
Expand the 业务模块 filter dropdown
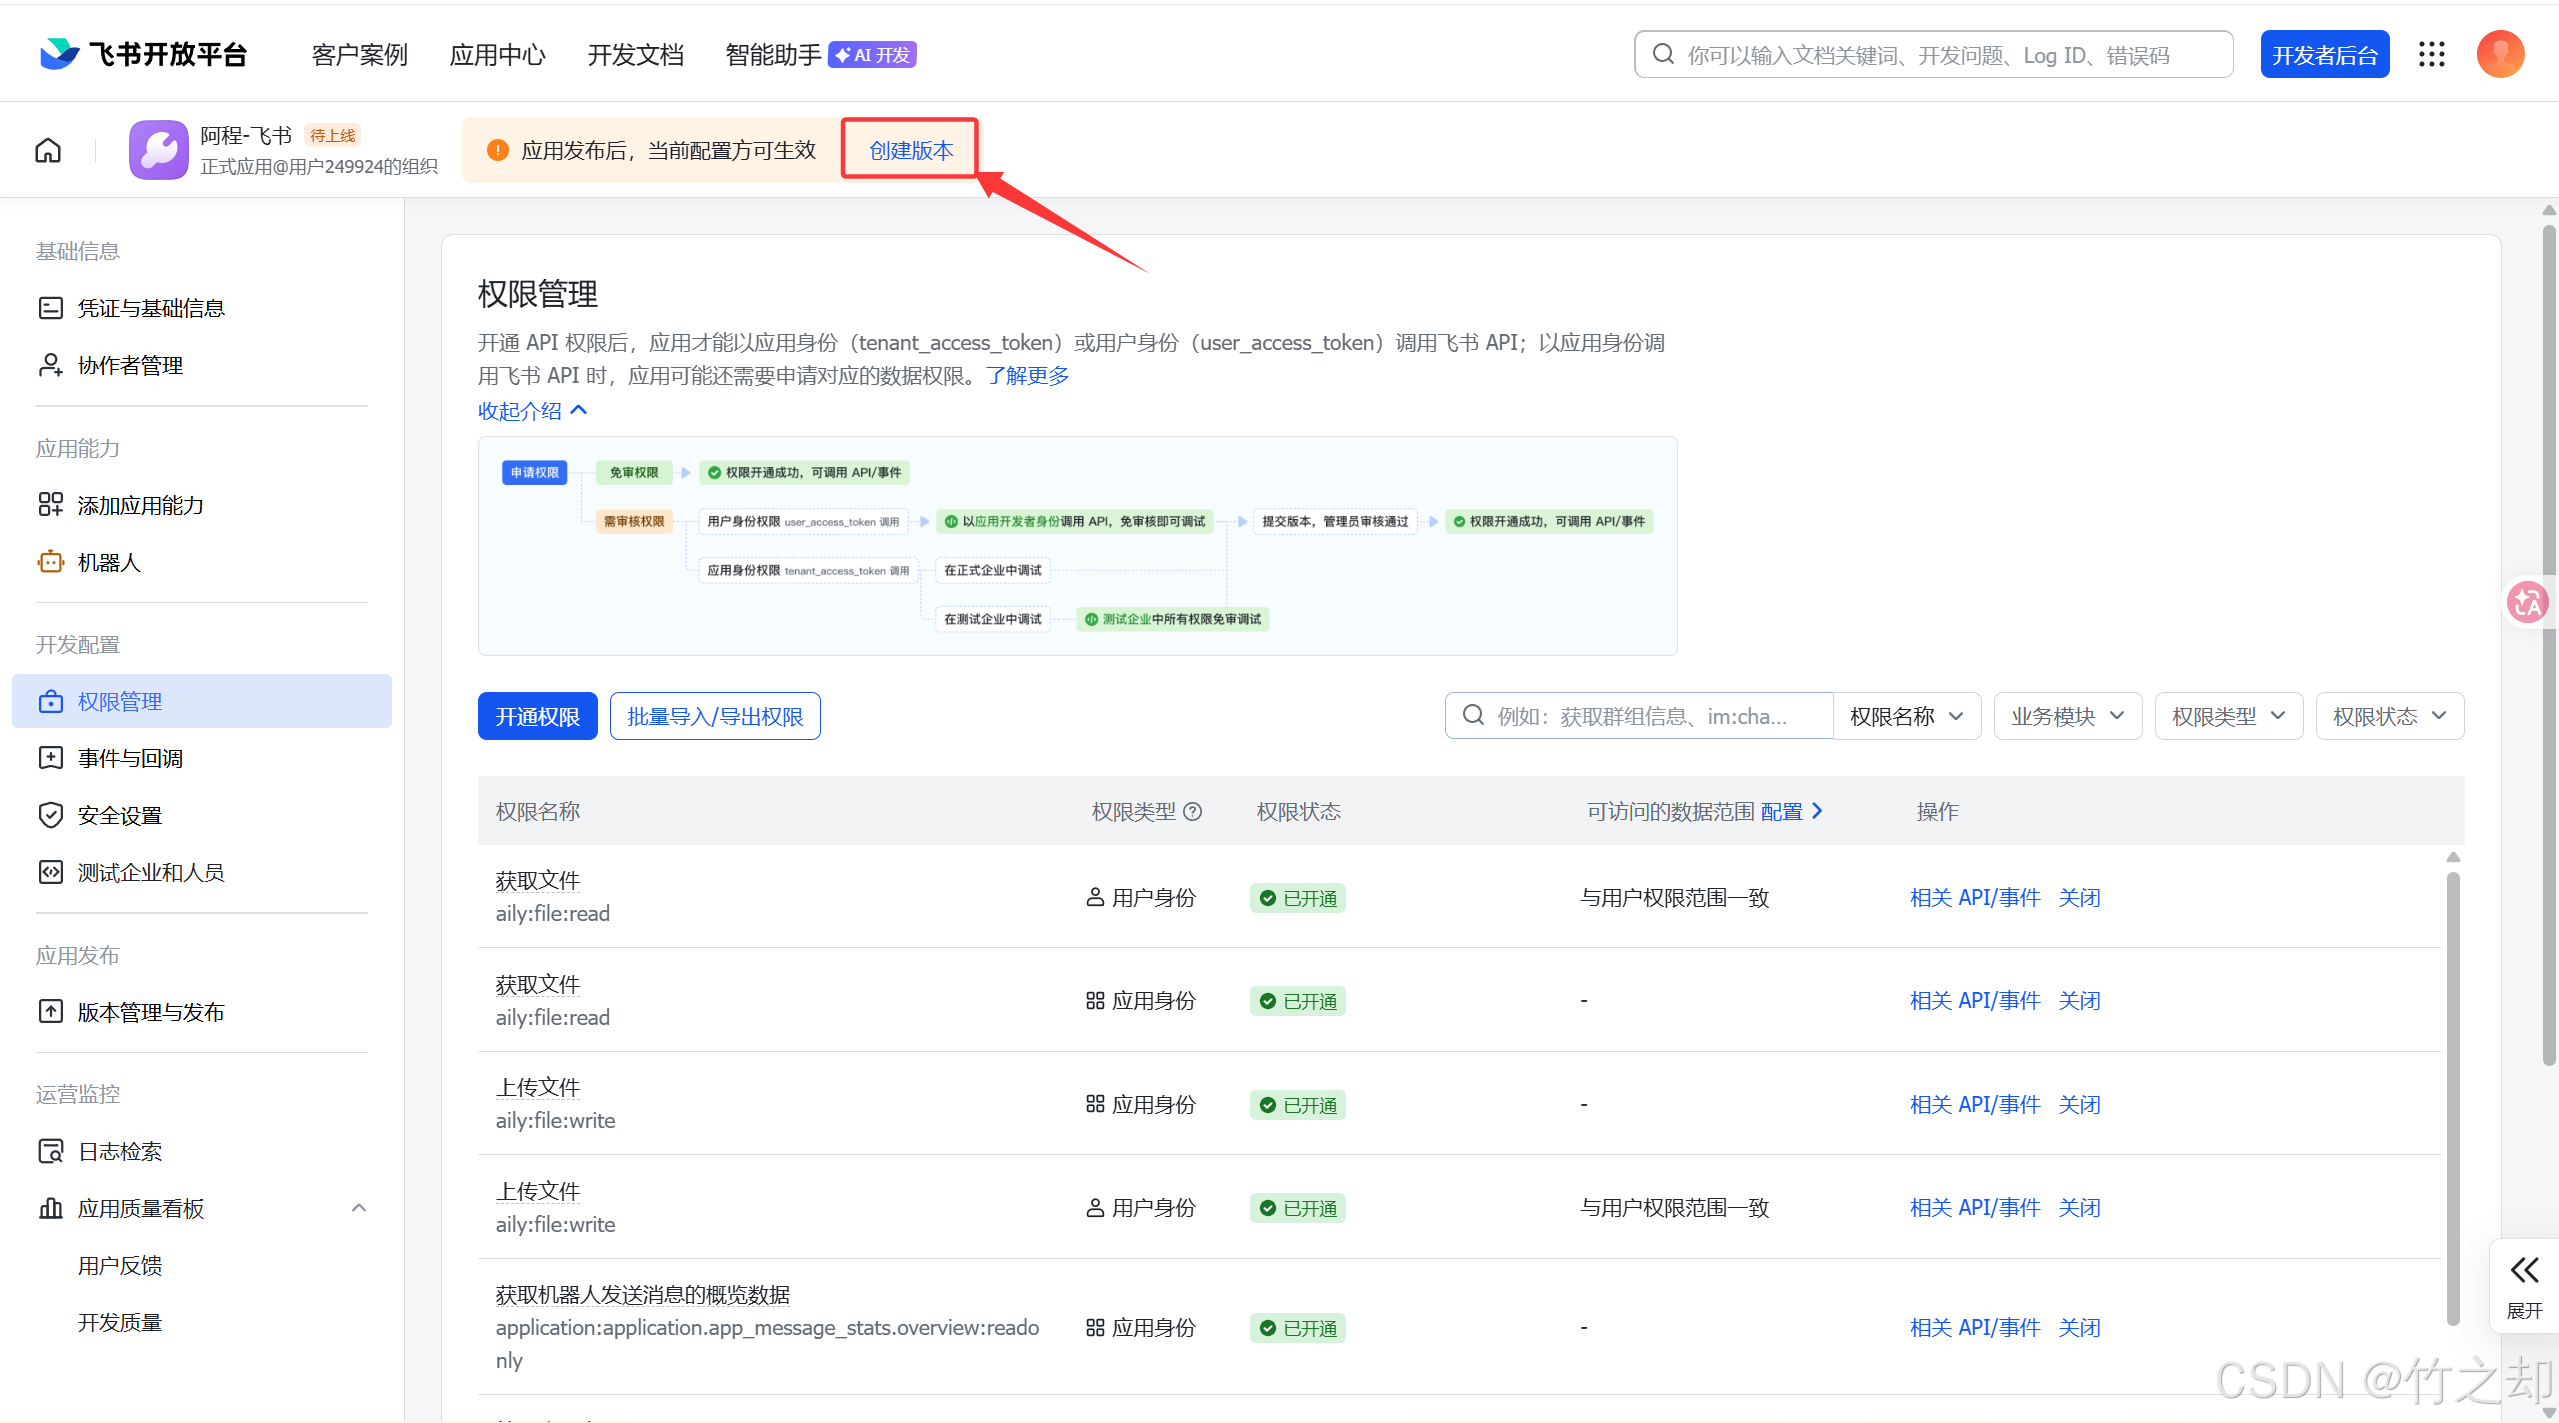[2067, 716]
